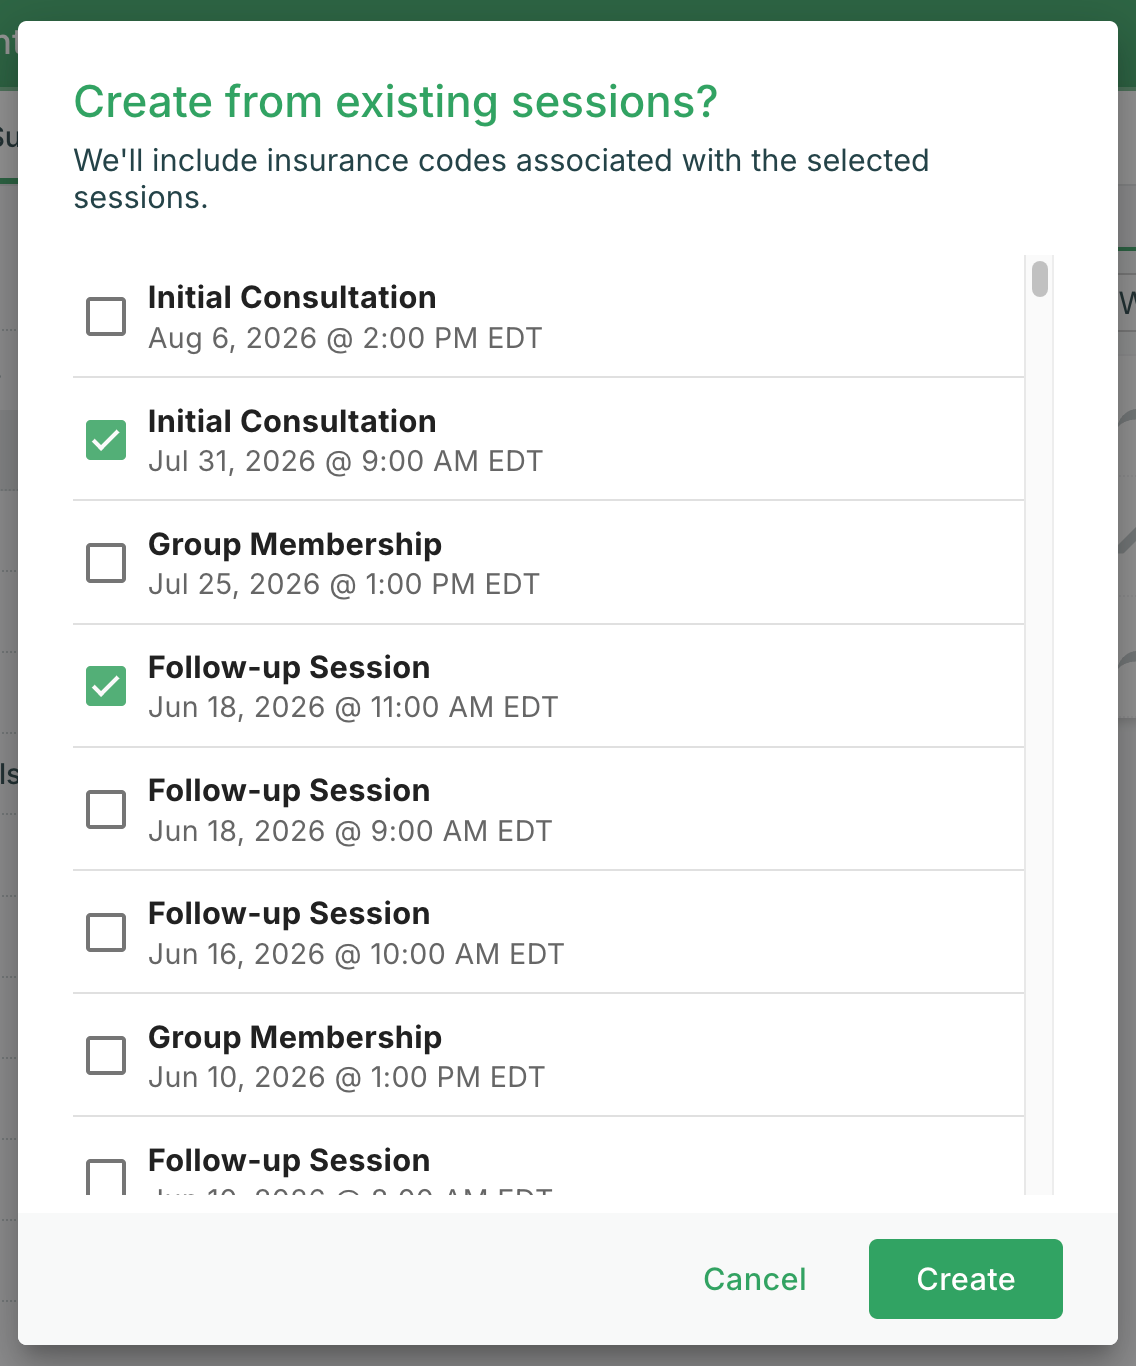Select Follow-up Session Jun 16 10:00 AM label
The image size is (1136, 1366).
tap(289, 913)
